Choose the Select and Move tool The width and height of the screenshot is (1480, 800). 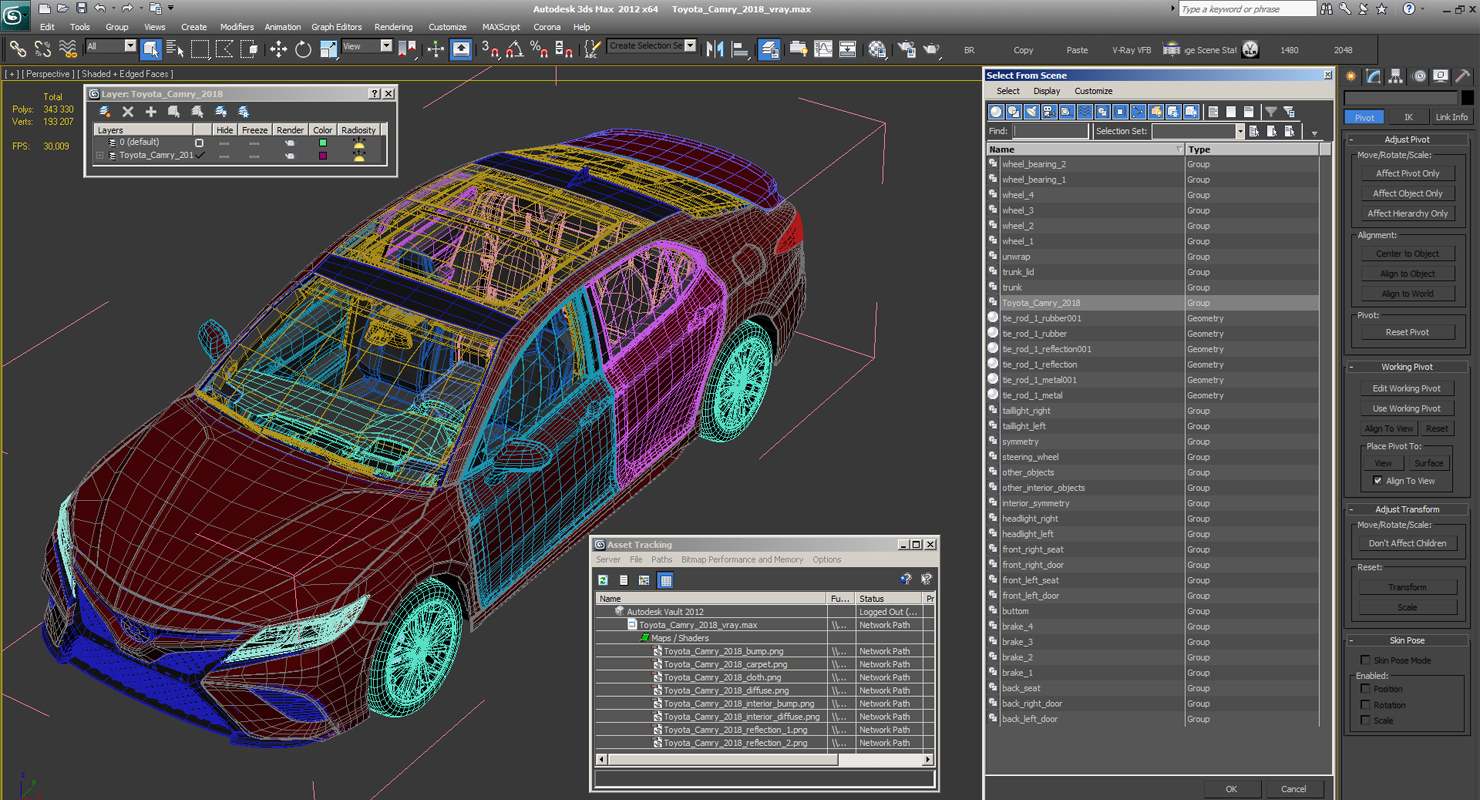278,49
